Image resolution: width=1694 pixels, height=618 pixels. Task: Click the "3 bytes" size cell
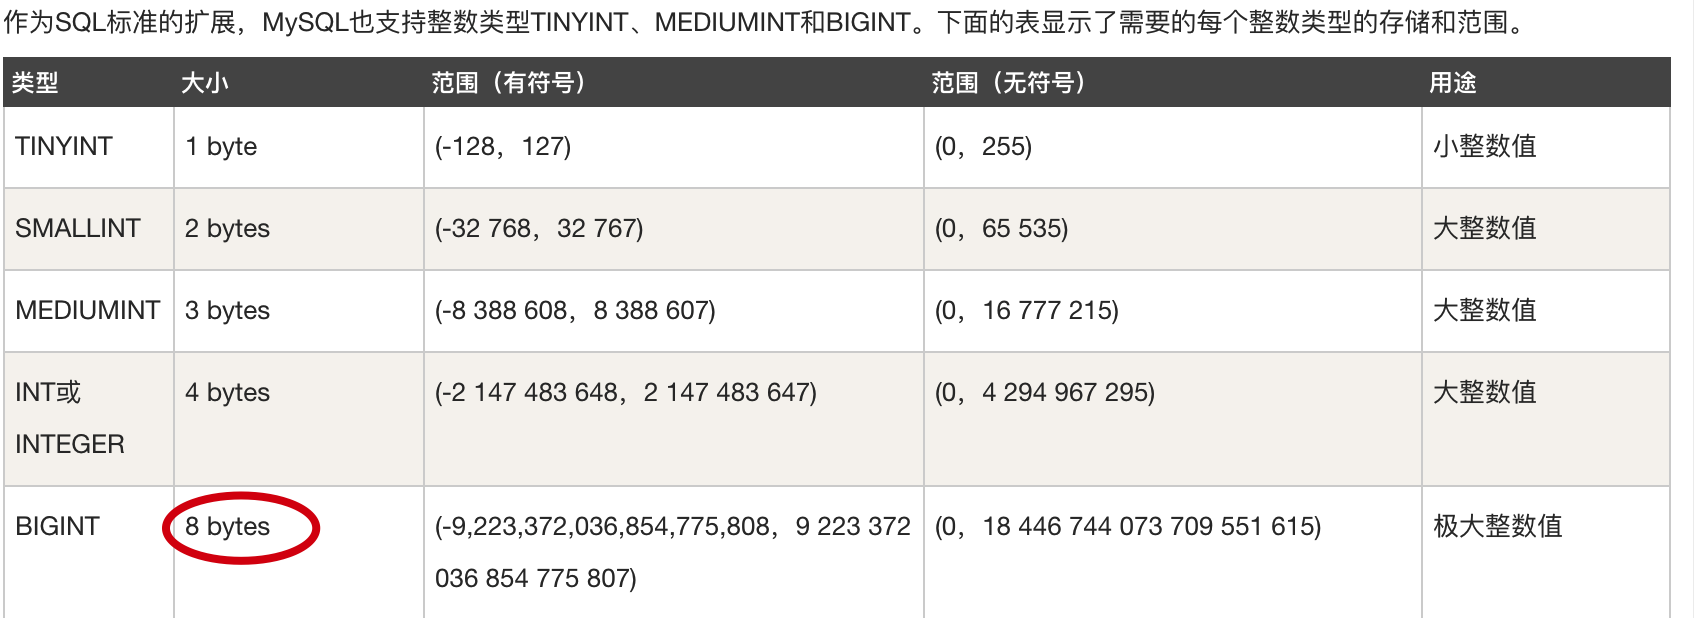(228, 311)
